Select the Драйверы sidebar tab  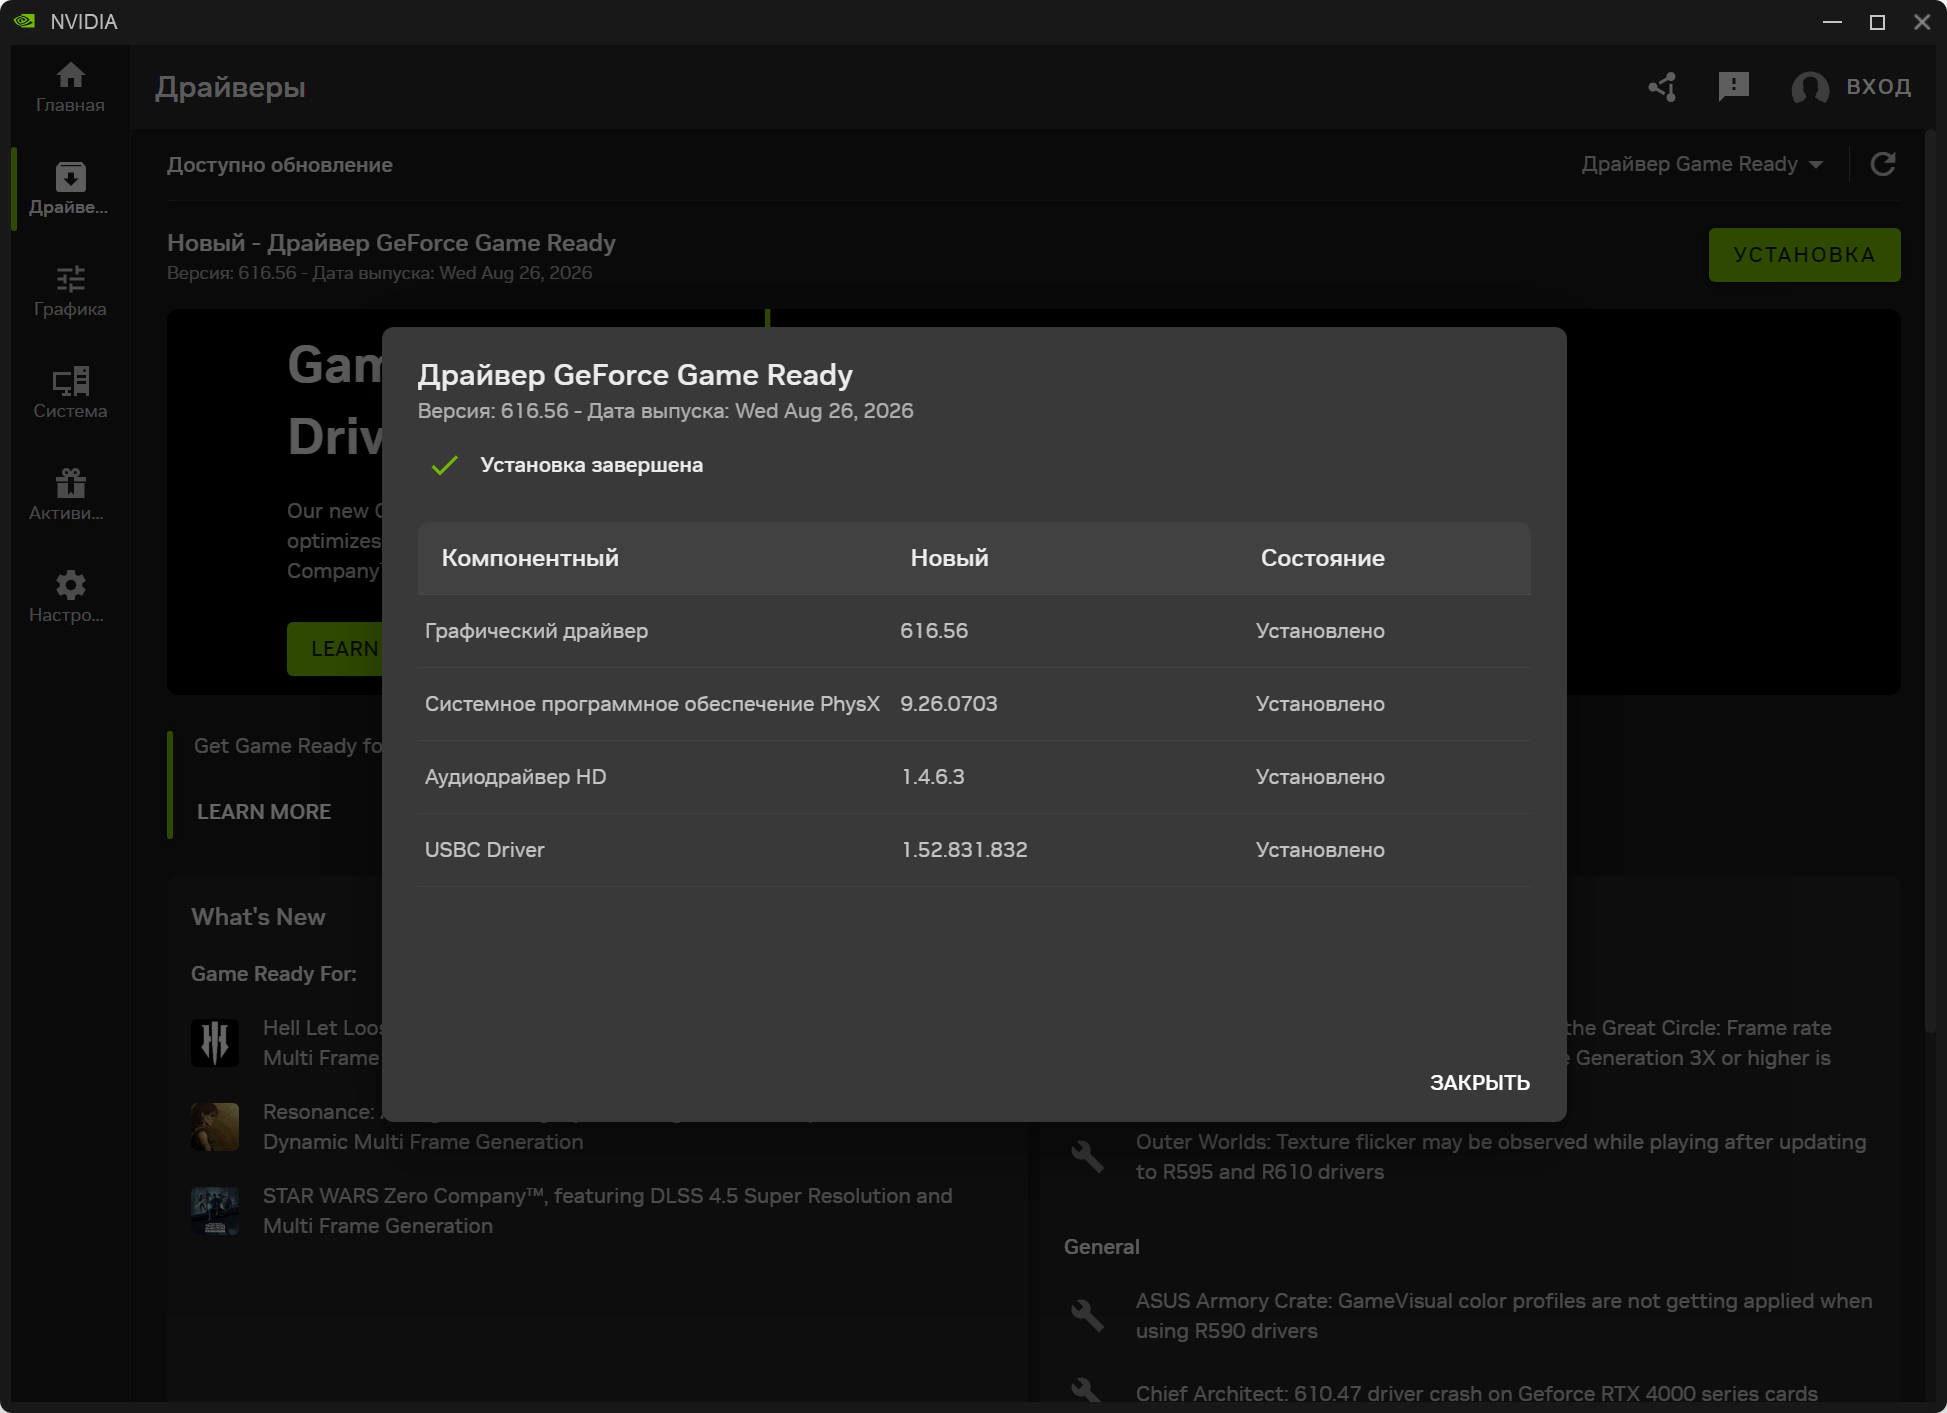pyautogui.click(x=70, y=189)
